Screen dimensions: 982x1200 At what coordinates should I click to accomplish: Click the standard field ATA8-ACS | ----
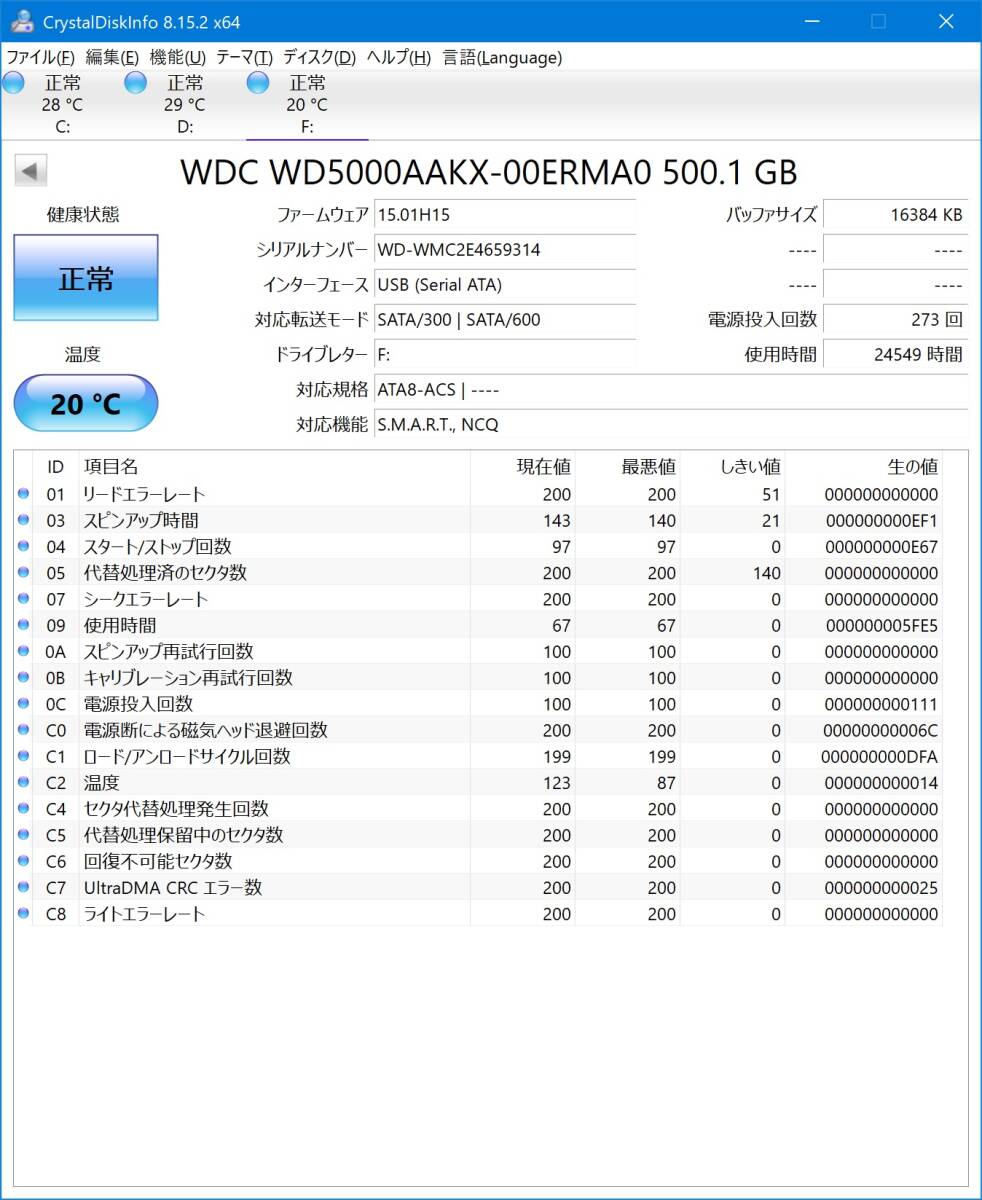tap(671, 390)
